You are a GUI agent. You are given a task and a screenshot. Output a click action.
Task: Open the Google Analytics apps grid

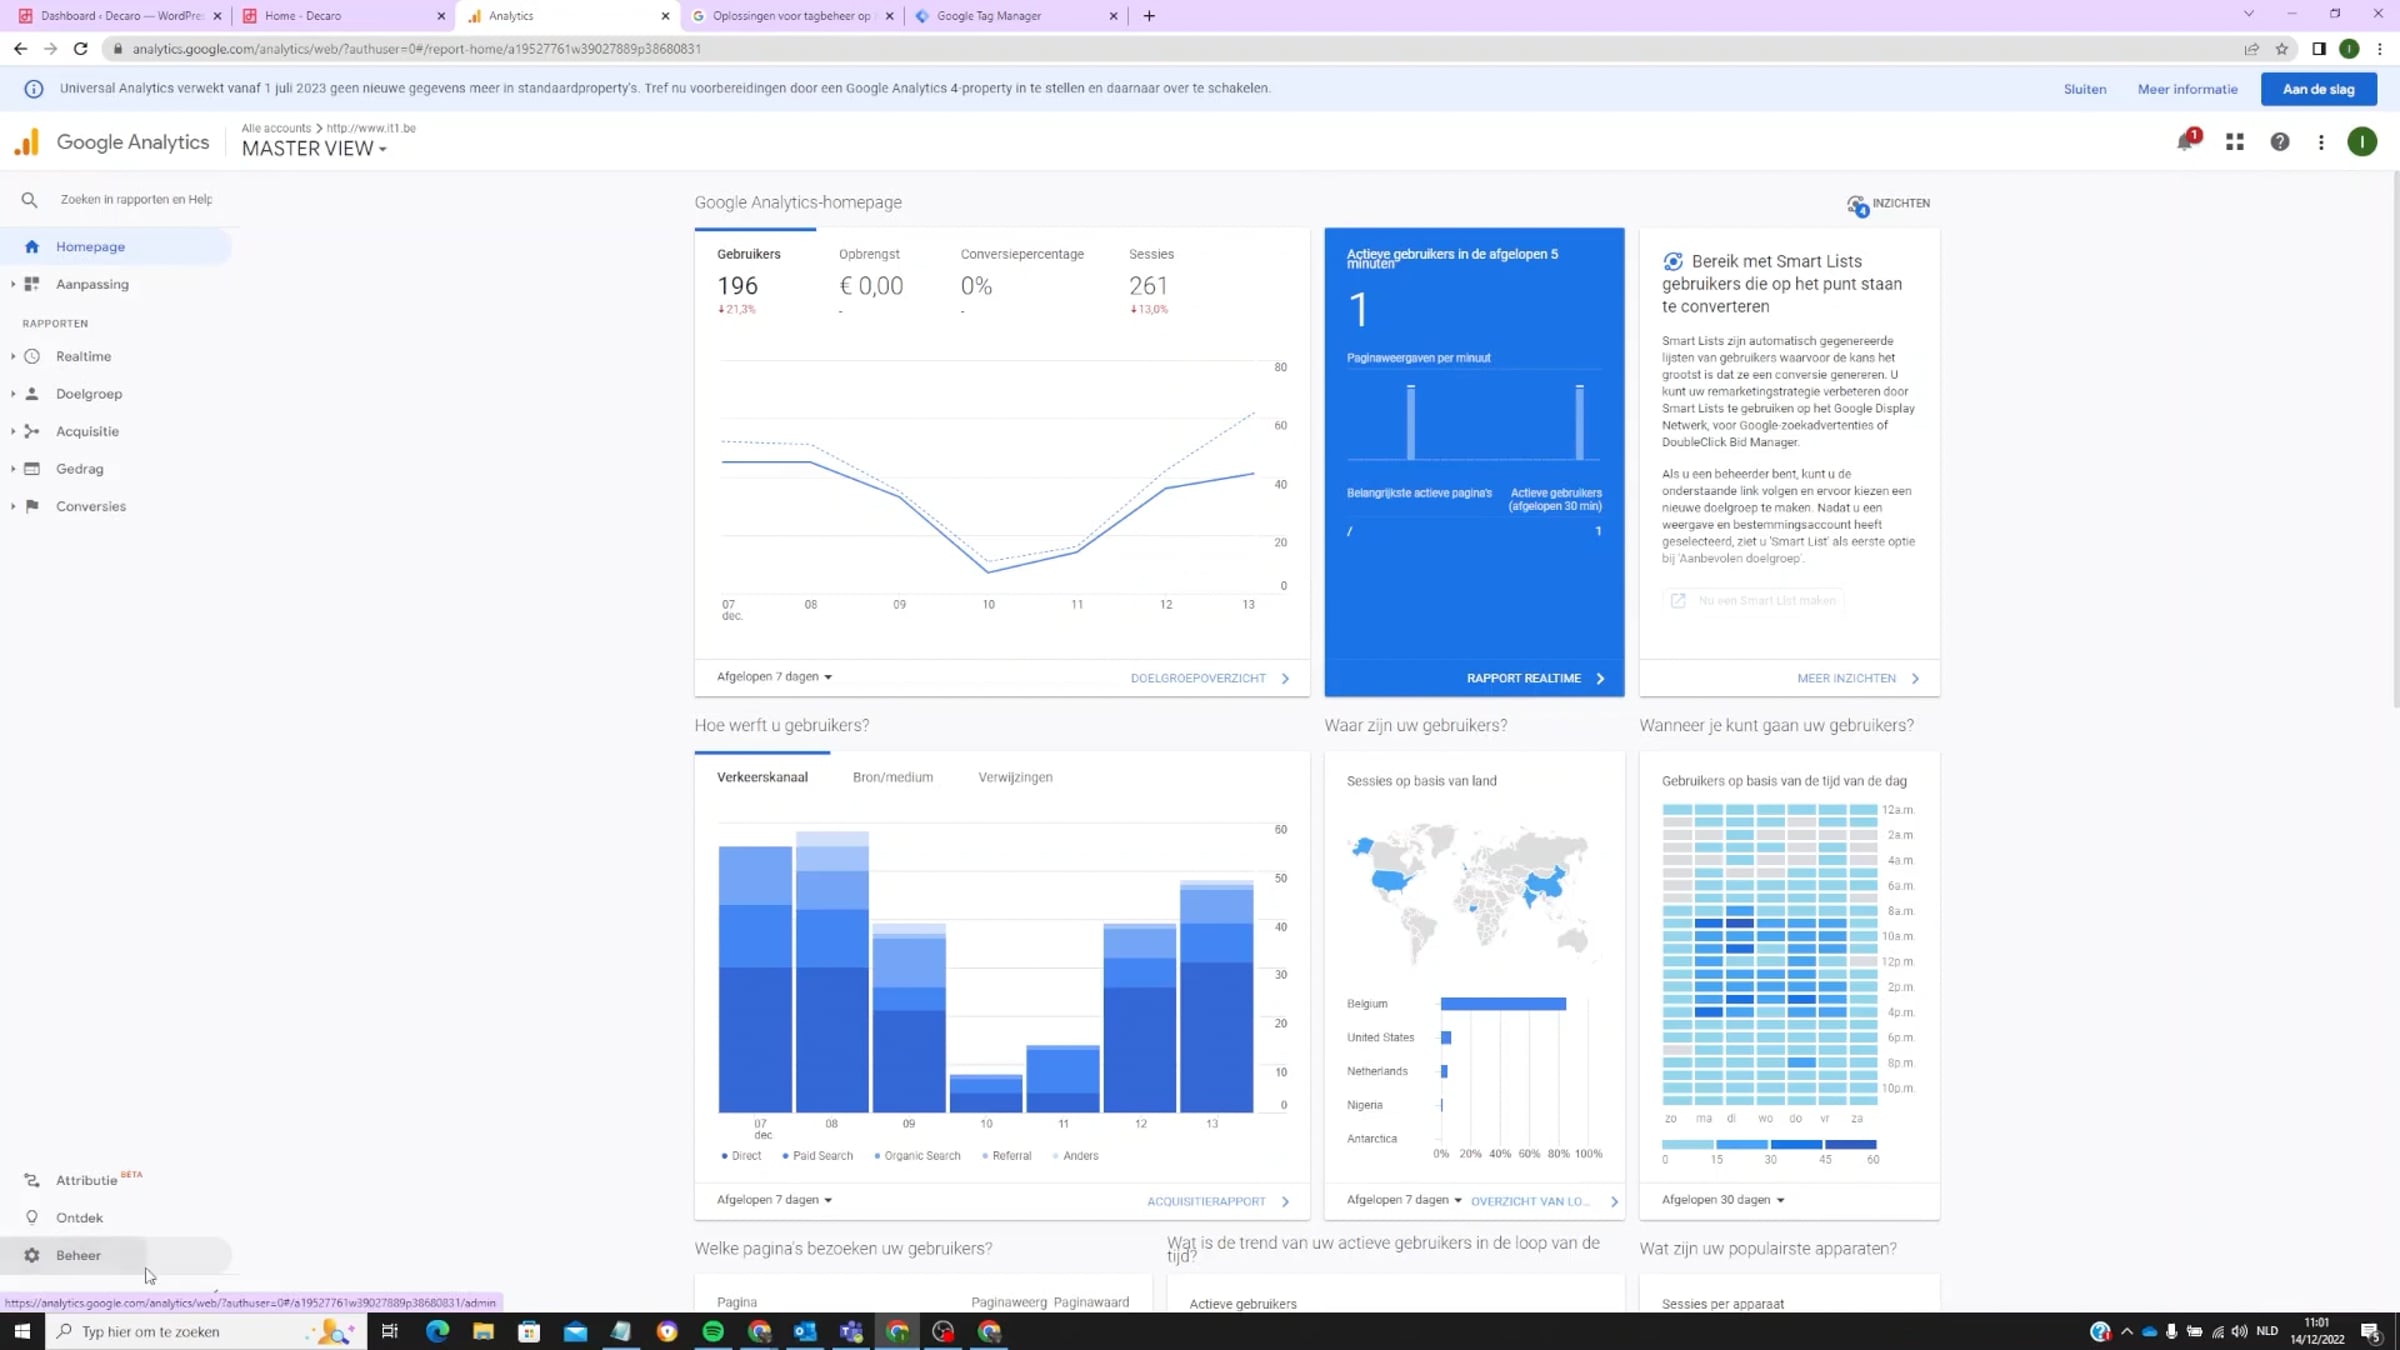tap(2235, 142)
